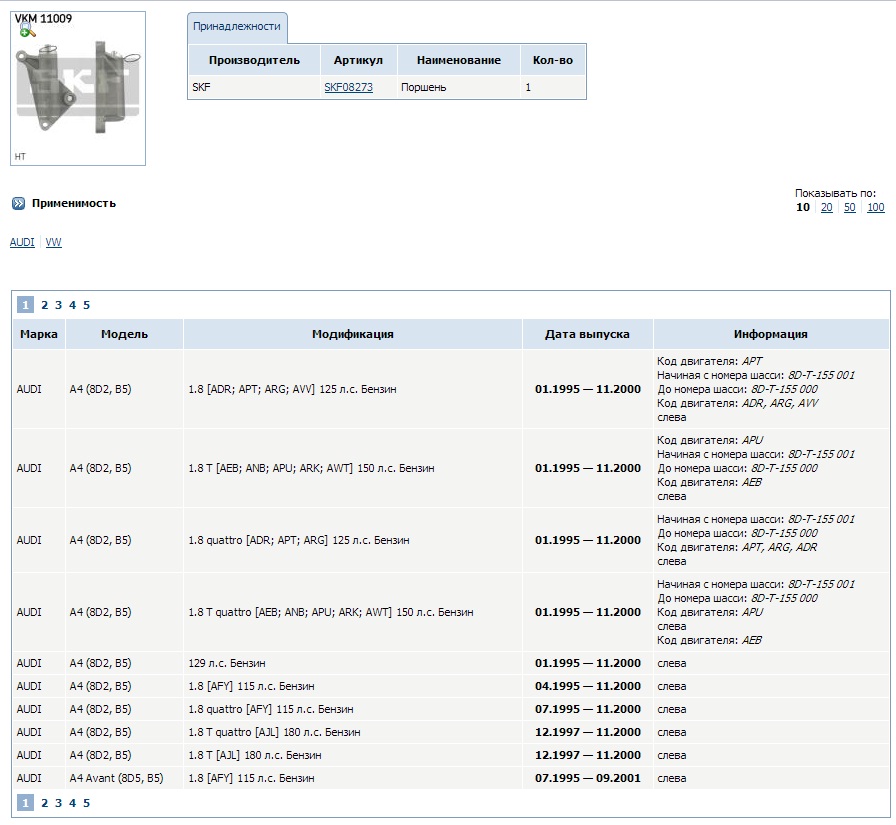Go to page 5 in bottom pagination
Screen dimensions: 896x825
(x=86, y=803)
